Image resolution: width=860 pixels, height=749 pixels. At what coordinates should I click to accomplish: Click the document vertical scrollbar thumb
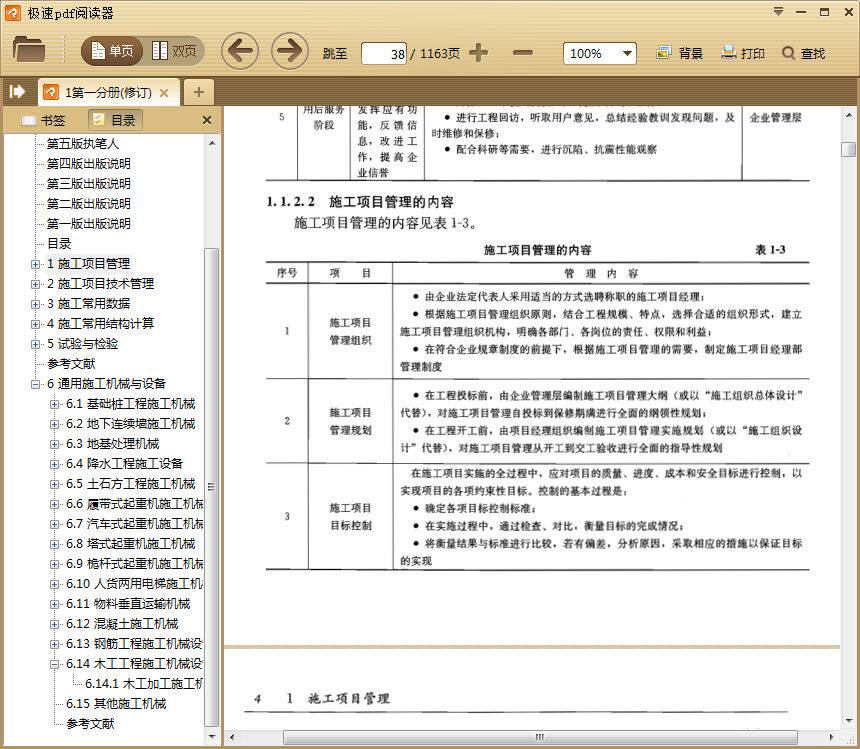point(848,149)
